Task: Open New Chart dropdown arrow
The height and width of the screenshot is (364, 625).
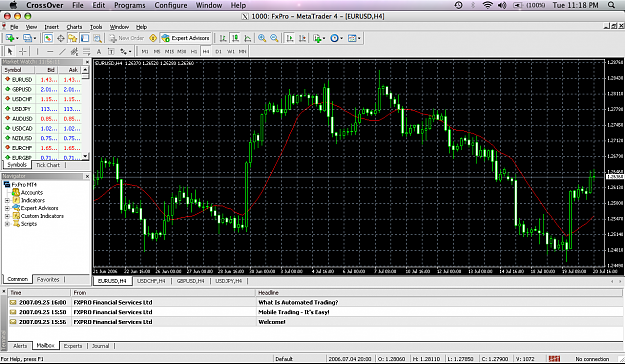Action: tap(17, 39)
